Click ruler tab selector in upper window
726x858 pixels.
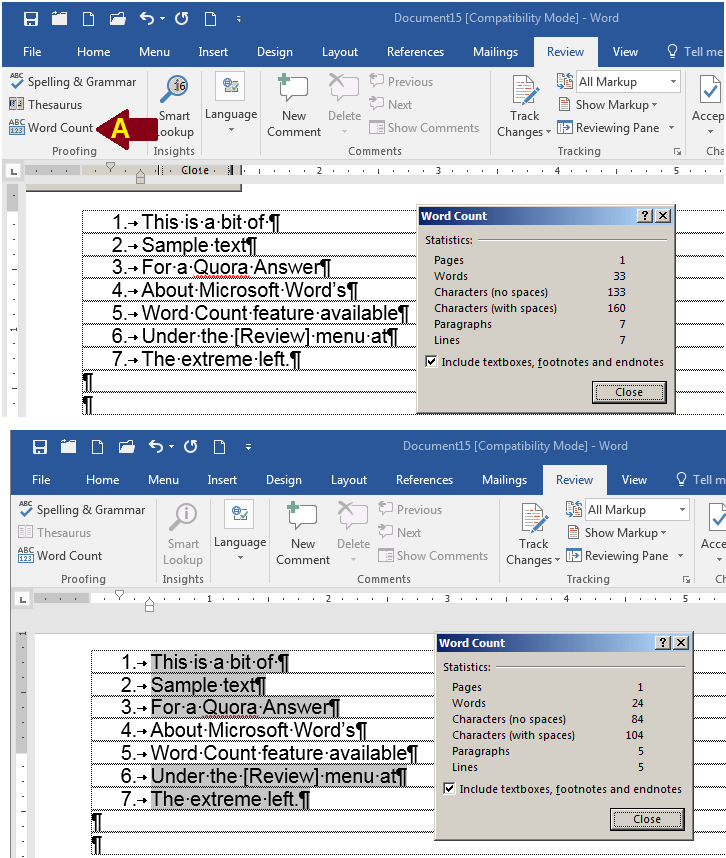pyautogui.click(x=14, y=171)
